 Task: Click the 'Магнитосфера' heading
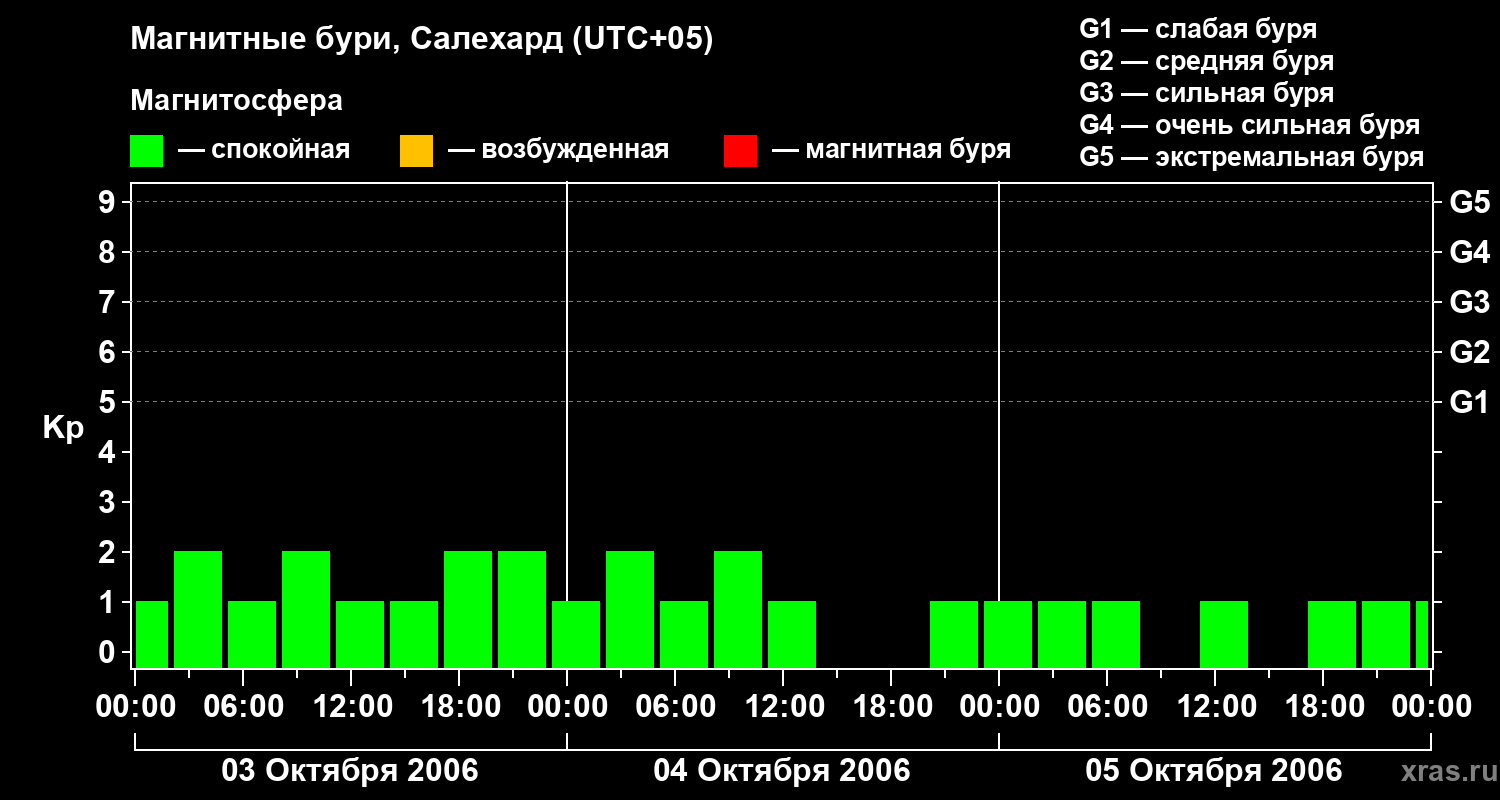236,101
